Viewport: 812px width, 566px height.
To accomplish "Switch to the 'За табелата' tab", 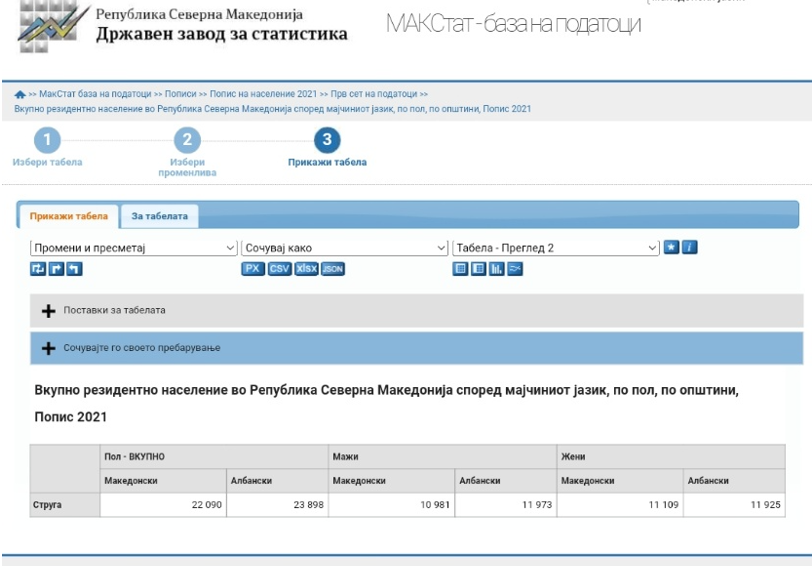I will click(x=159, y=216).
